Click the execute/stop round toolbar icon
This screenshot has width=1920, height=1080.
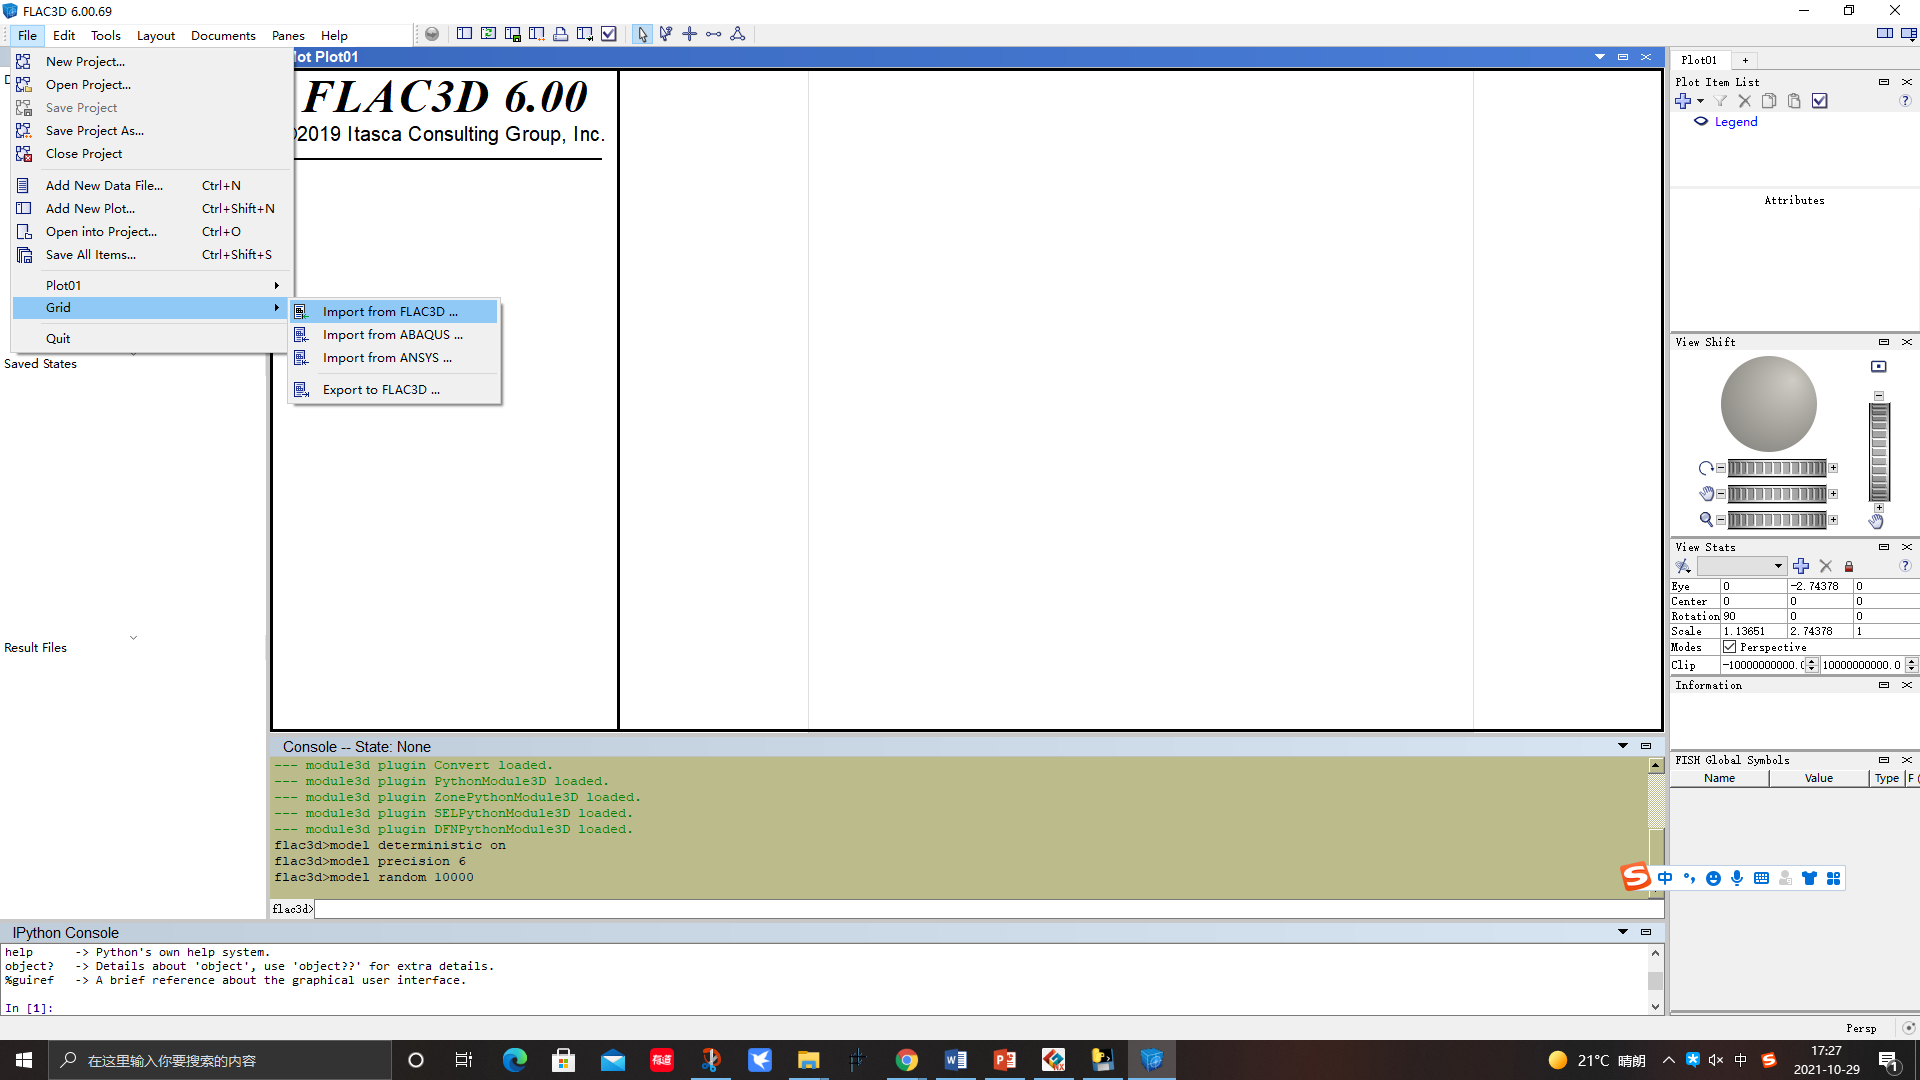[432, 34]
